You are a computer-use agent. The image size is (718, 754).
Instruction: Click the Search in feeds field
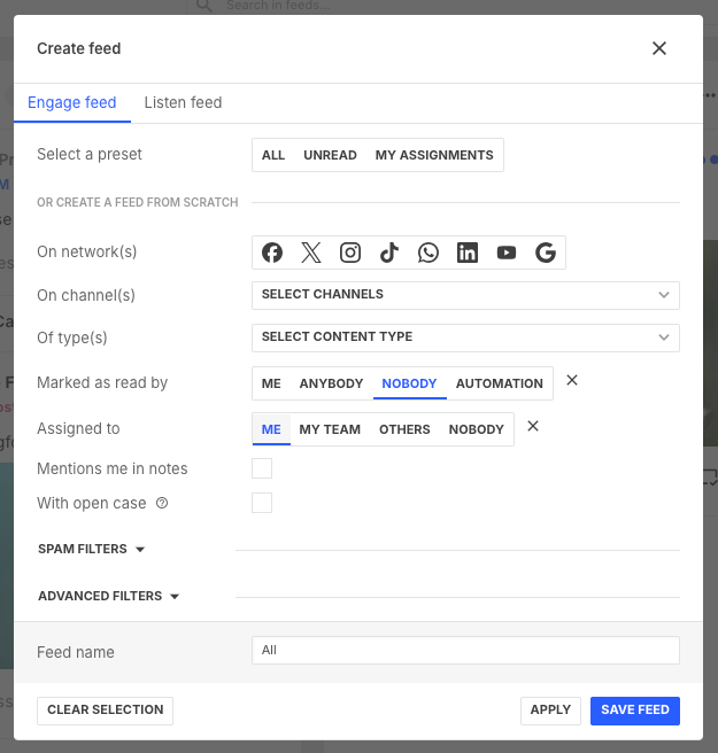(278, 5)
